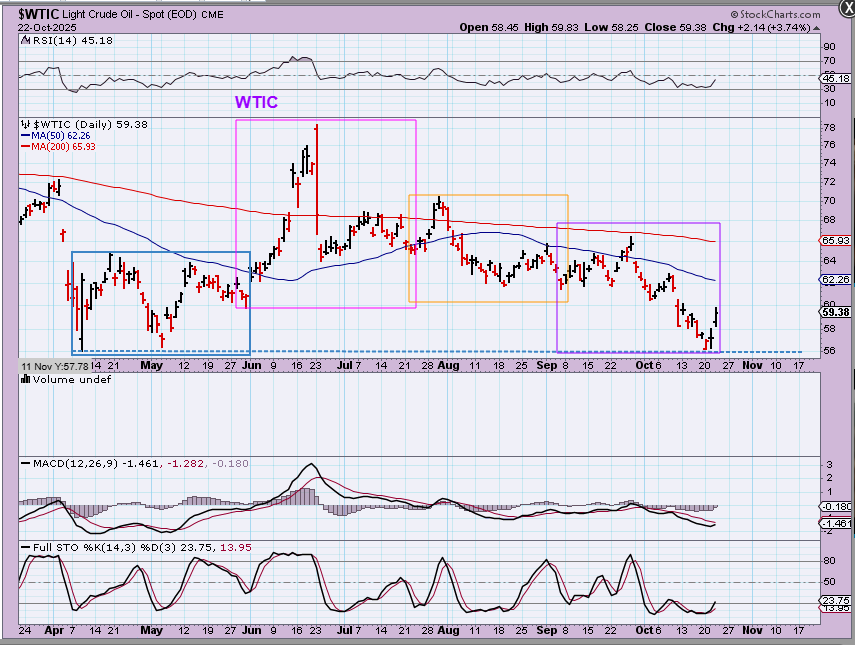Select the RSI(14) panel marker icon
Viewport: 855px width, 645px height.
[23, 40]
